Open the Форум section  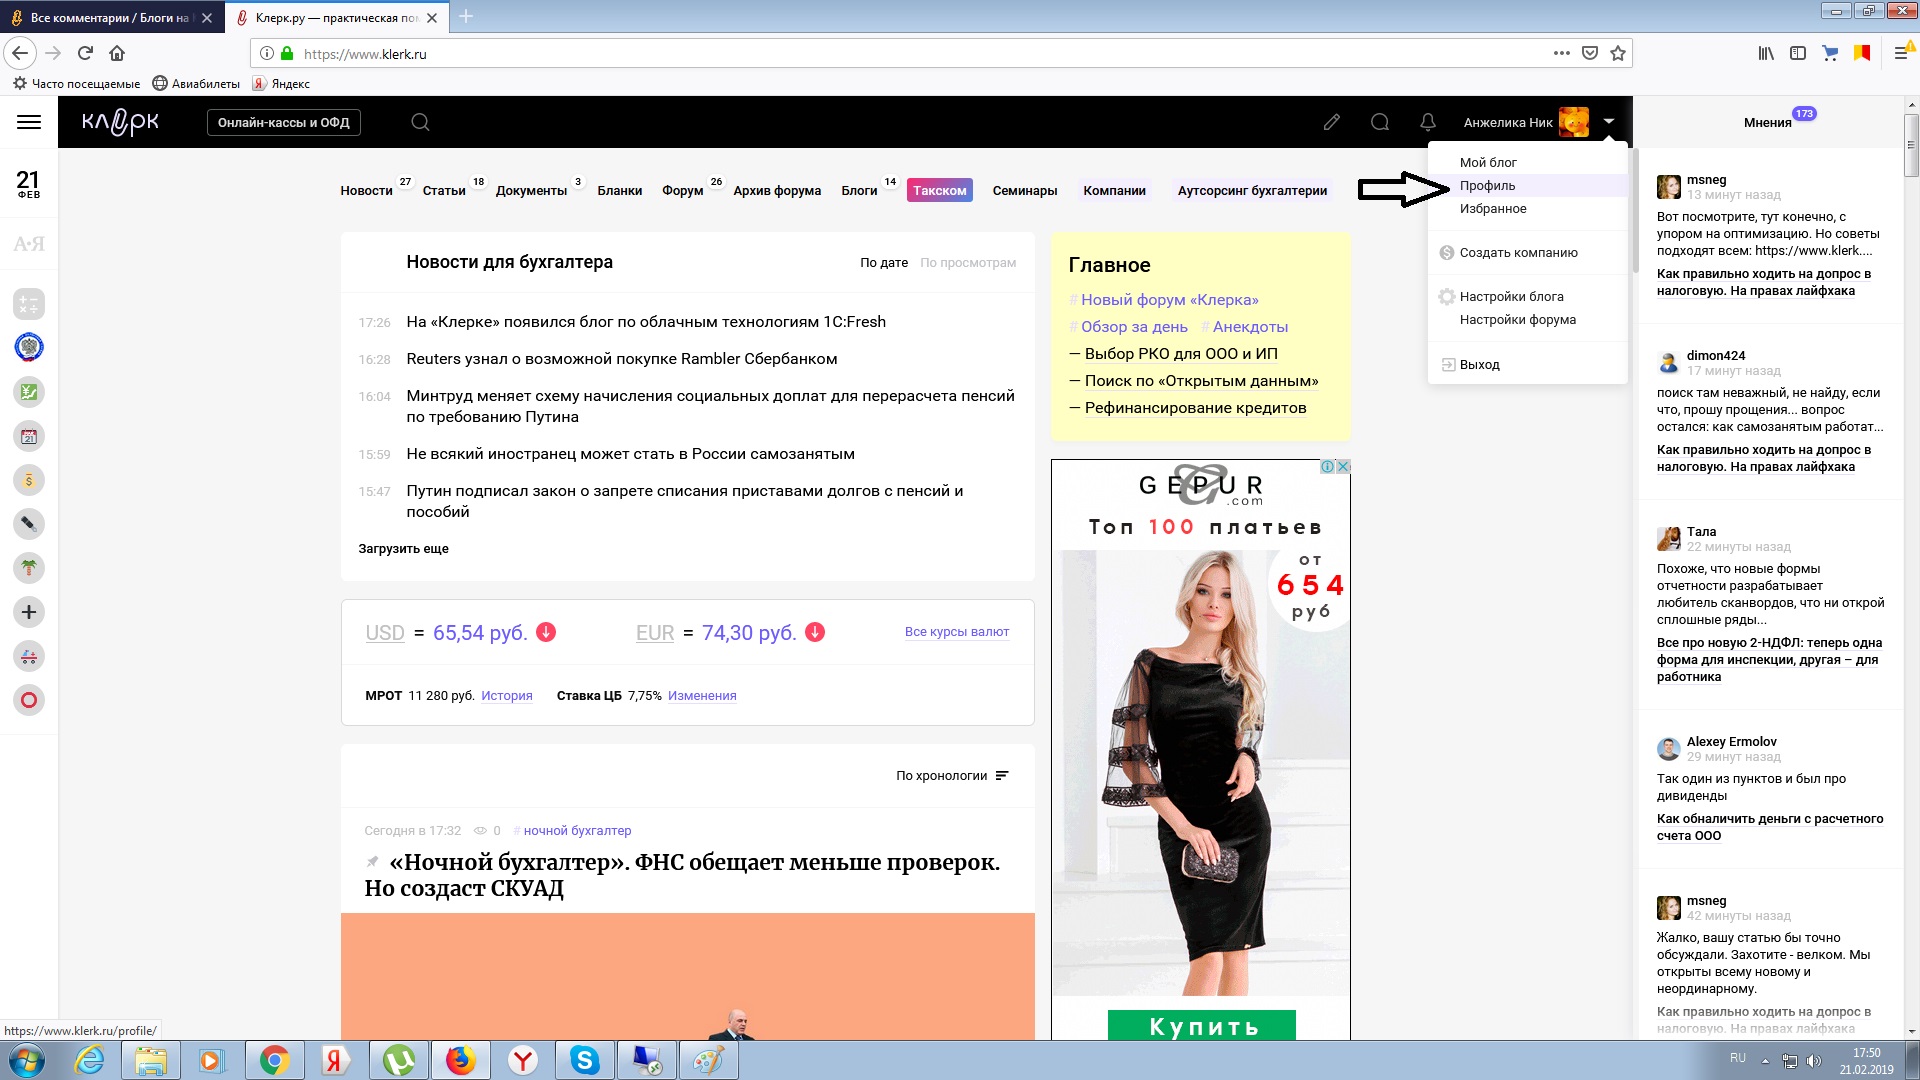tap(682, 190)
